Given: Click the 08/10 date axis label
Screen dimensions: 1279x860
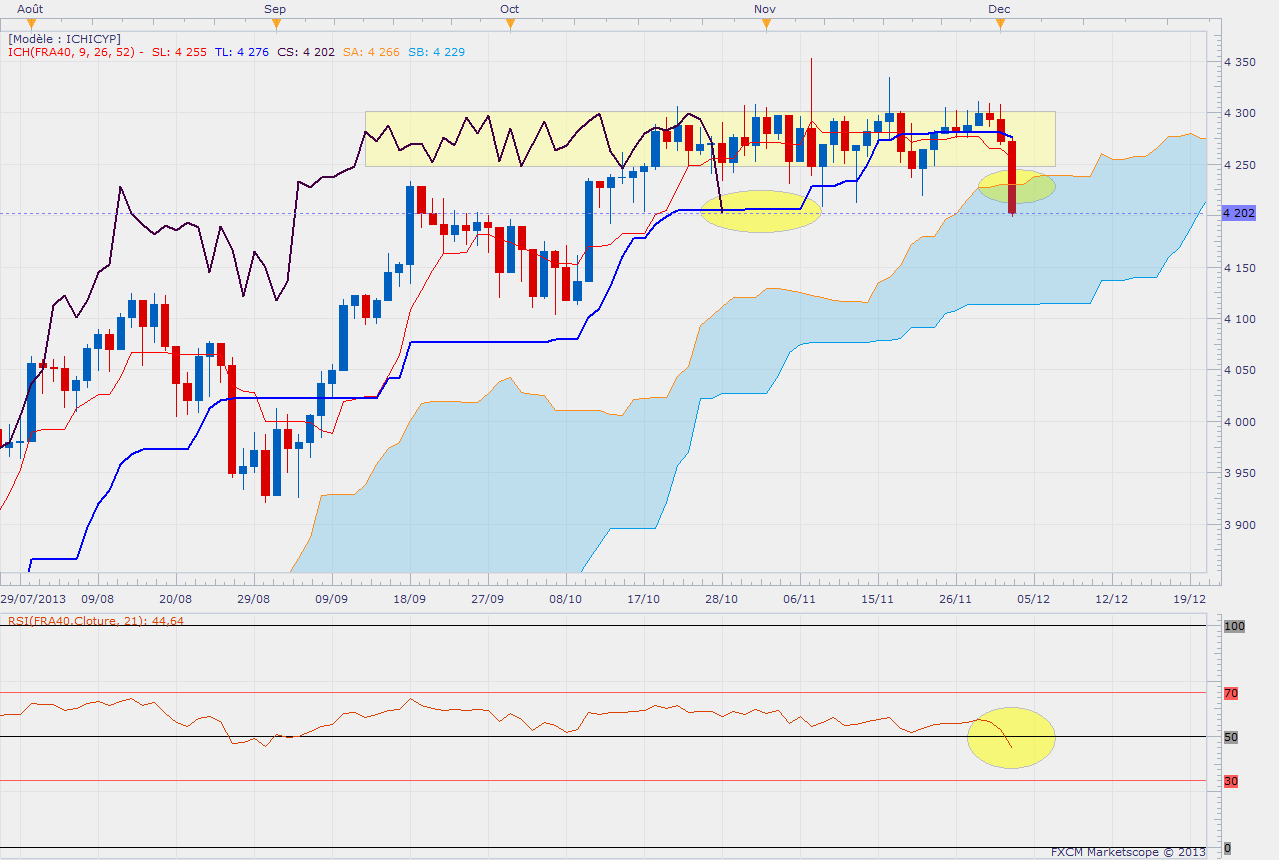Looking at the screenshot, I should [566, 598].
